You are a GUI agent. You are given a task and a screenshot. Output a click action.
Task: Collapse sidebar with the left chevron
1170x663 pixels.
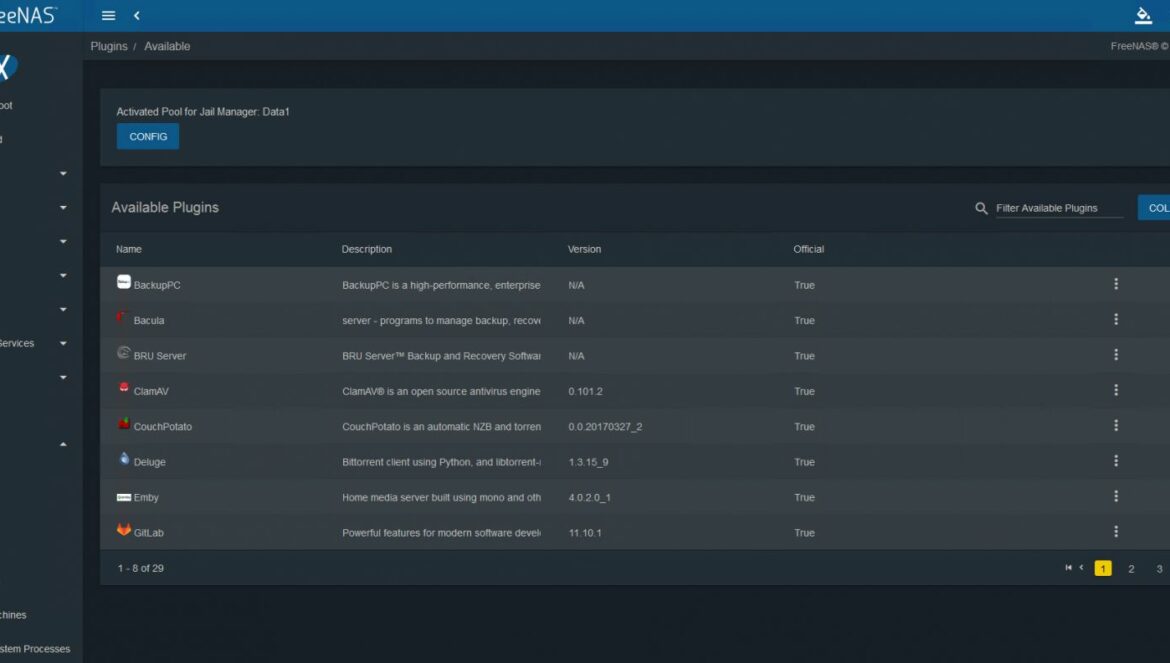click(137, 16)
